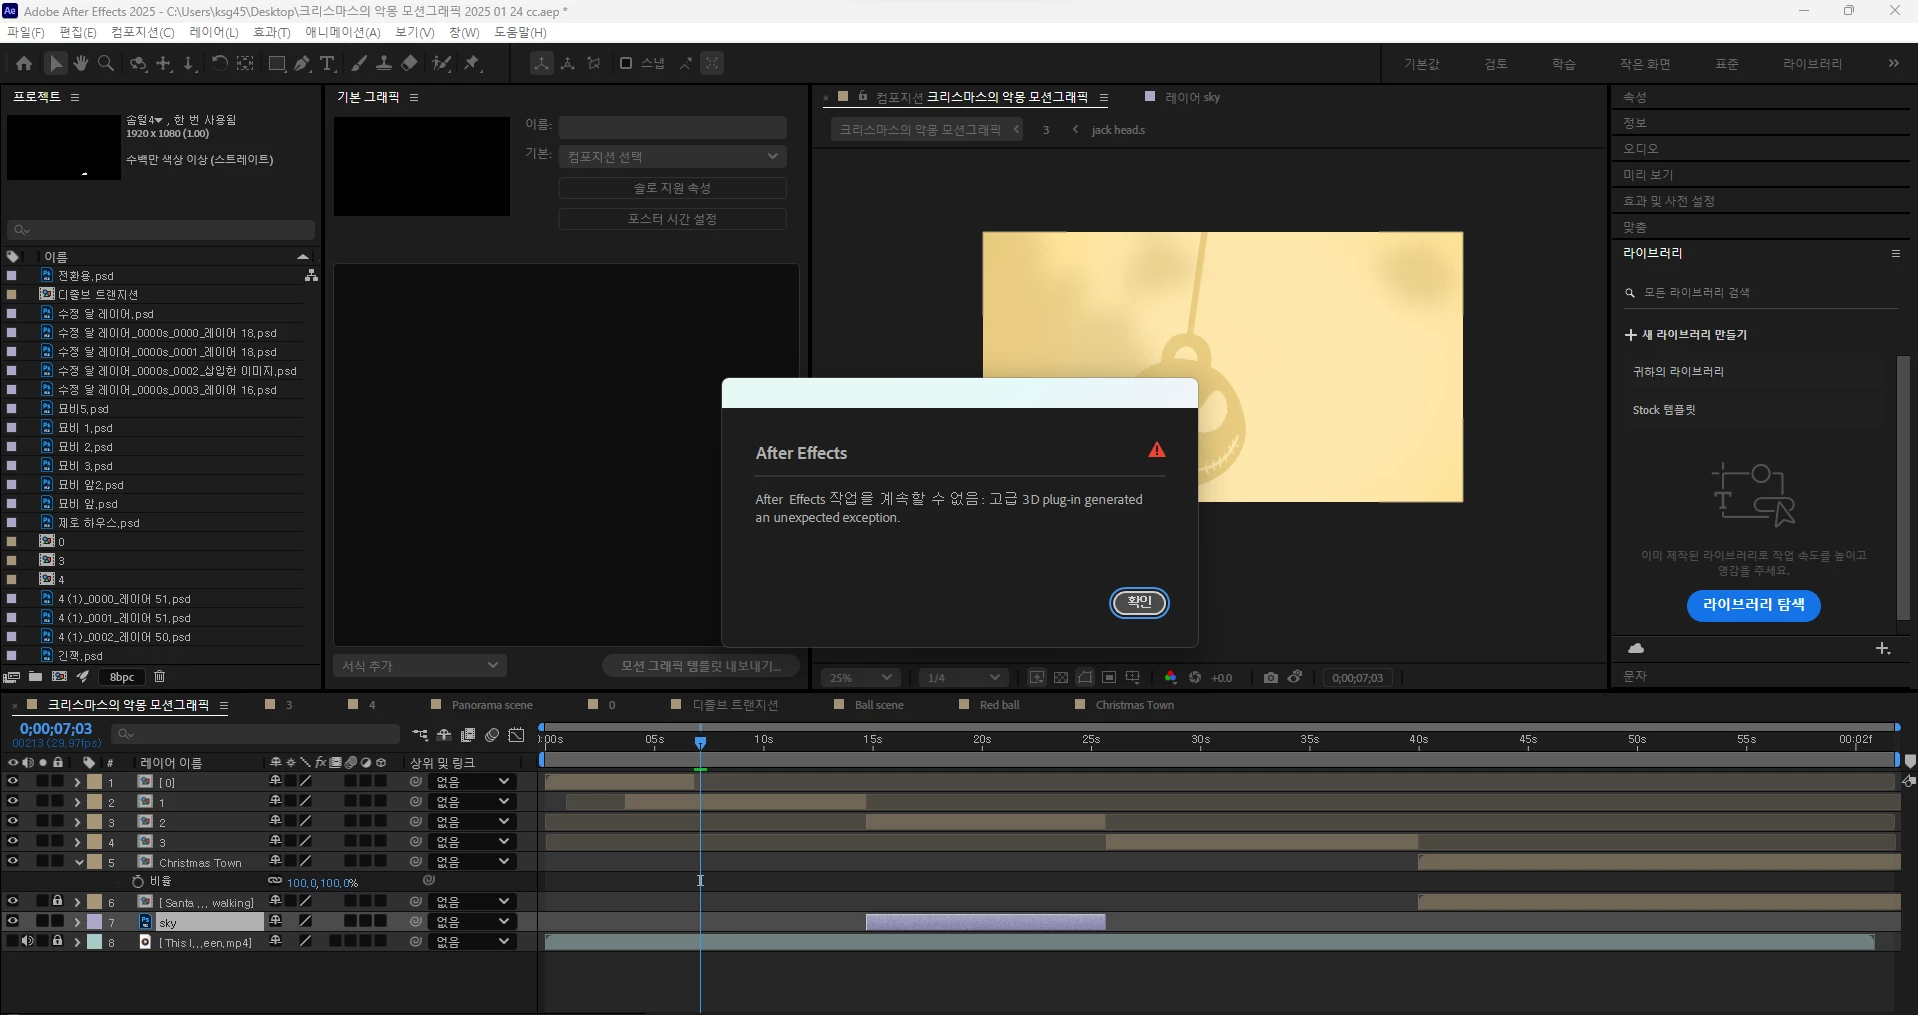Open the 애니메이션(A) menu

click(343, 32)
